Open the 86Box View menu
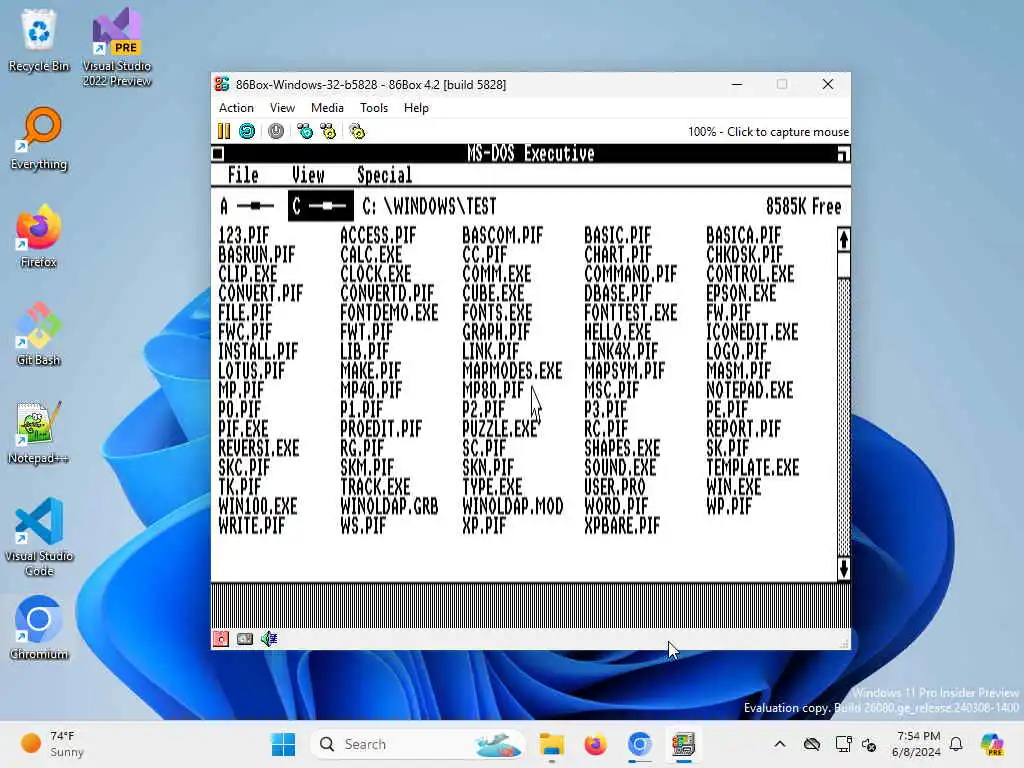The image size is (1024, 768). [282, 108]
